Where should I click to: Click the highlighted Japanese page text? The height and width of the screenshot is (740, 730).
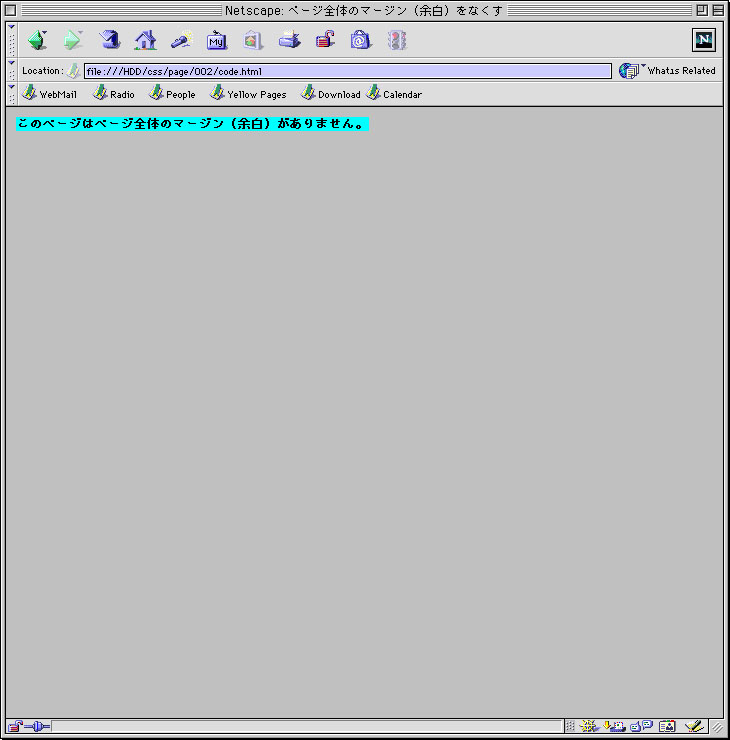pos(192,124)
